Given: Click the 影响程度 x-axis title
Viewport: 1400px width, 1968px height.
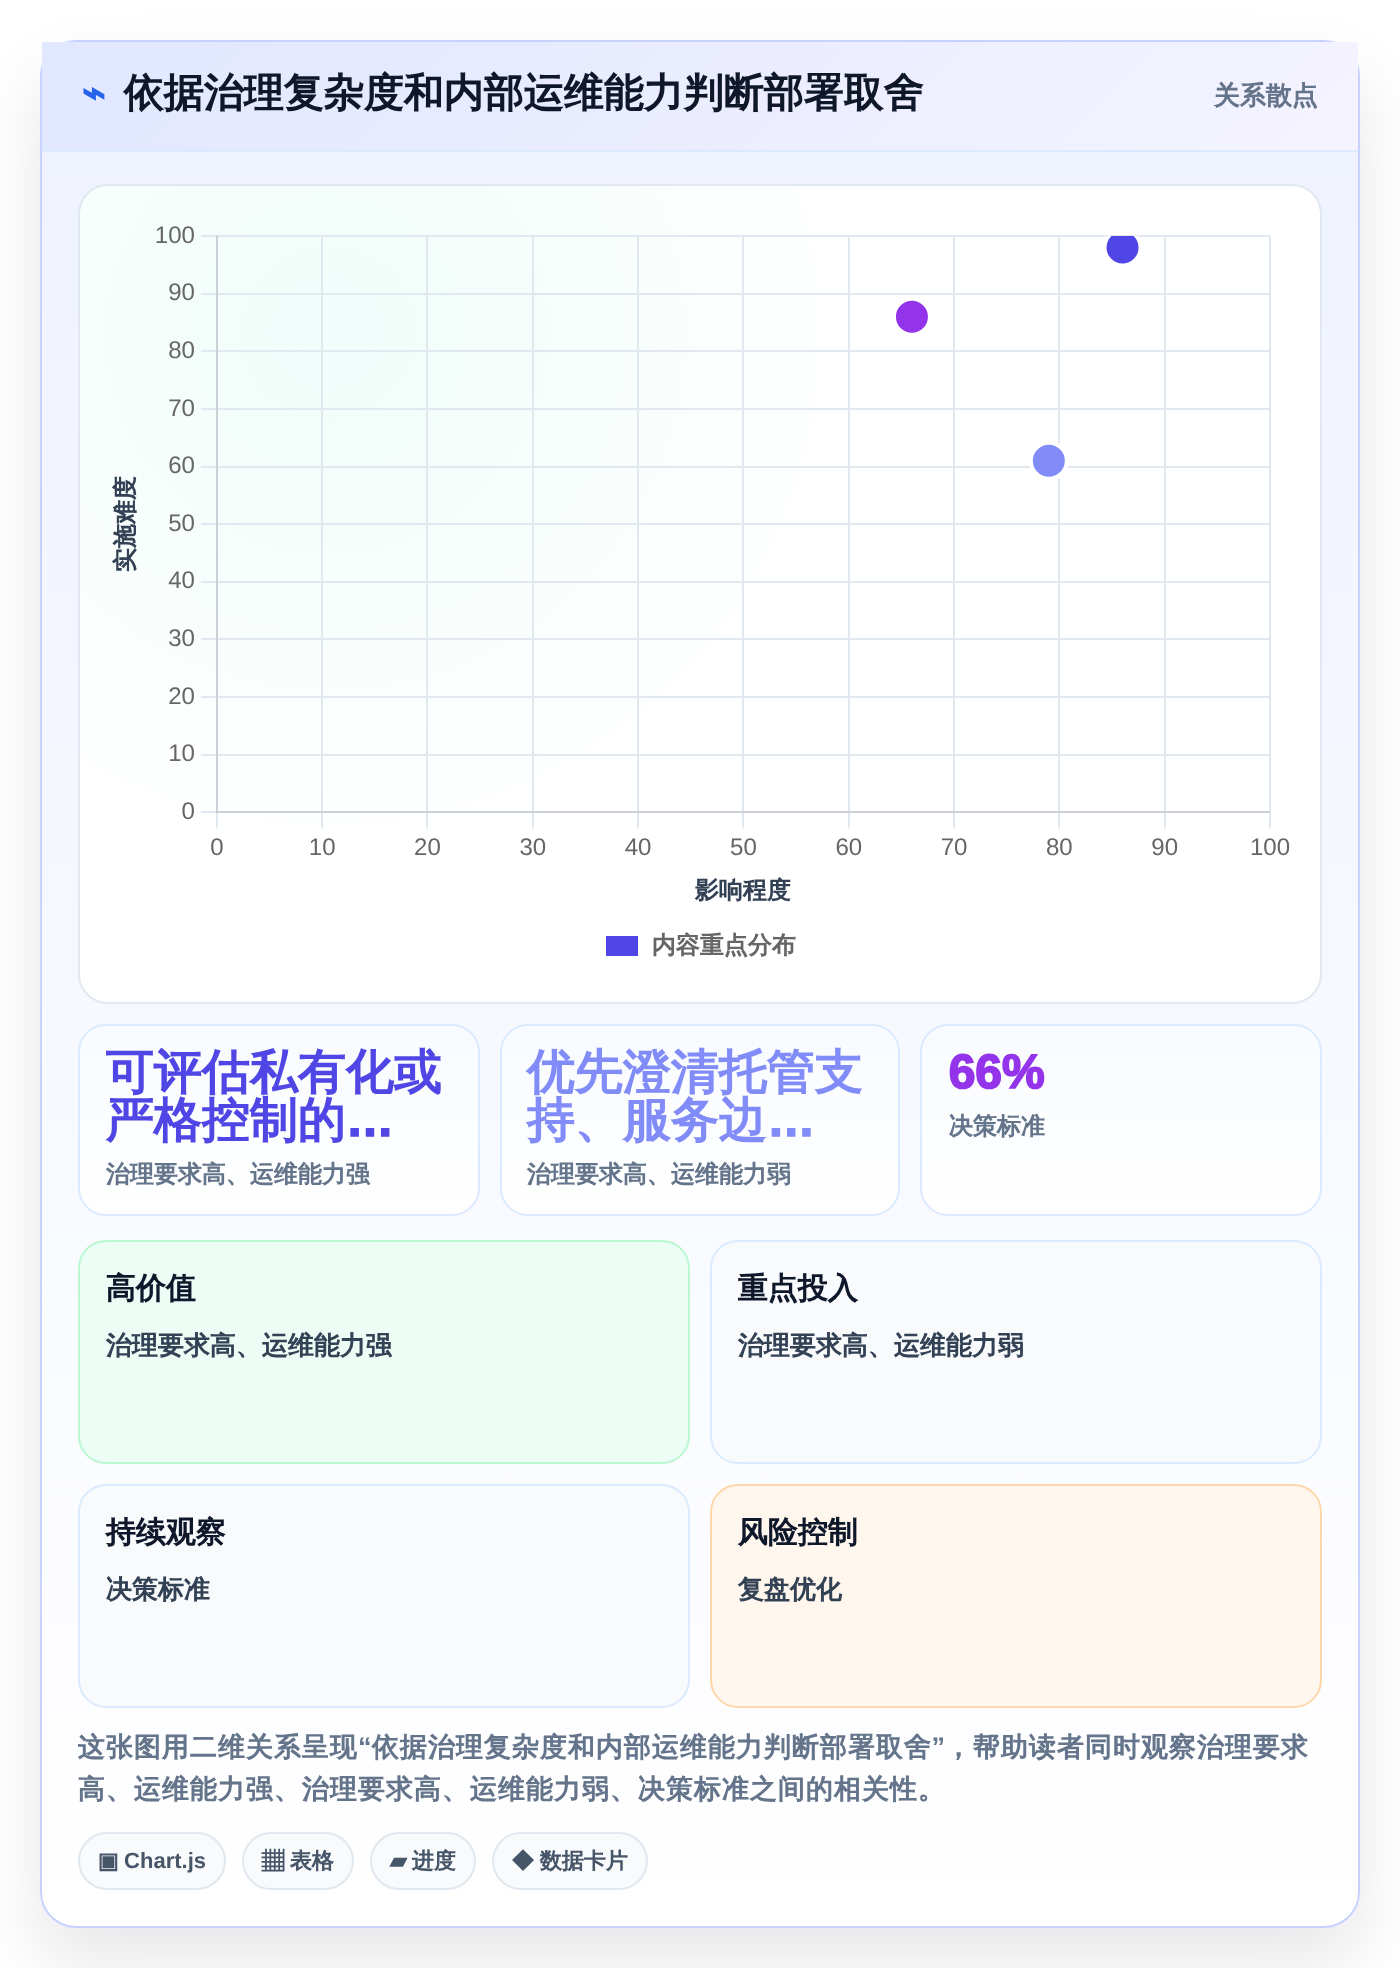Looking at the screenshot, I should [x=743, y=890].
